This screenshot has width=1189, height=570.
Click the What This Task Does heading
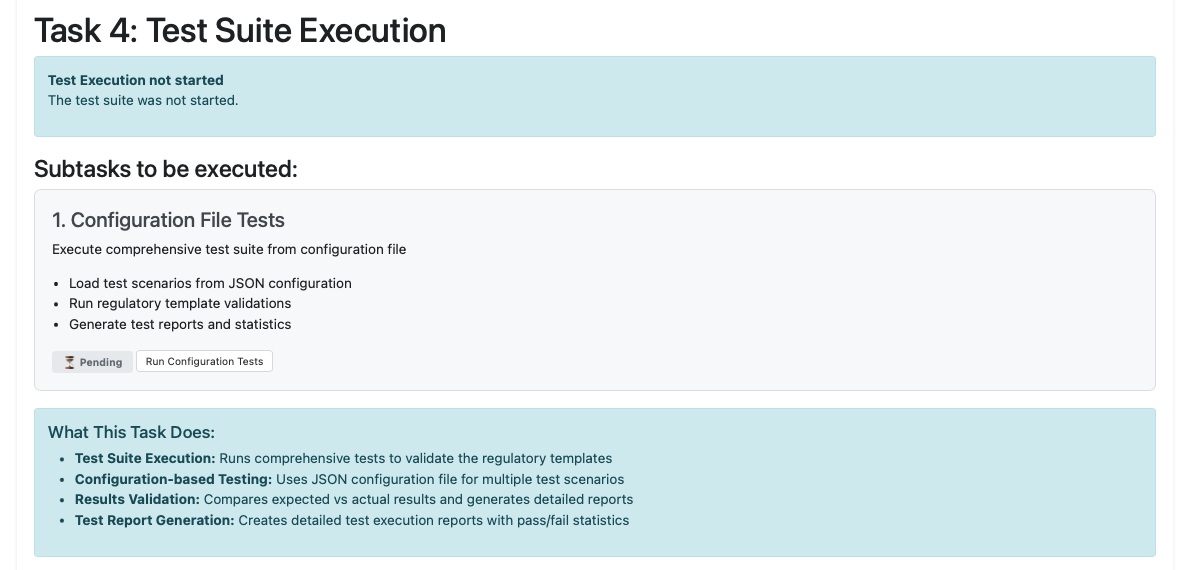pyautogui.click(x=132, y=432)
